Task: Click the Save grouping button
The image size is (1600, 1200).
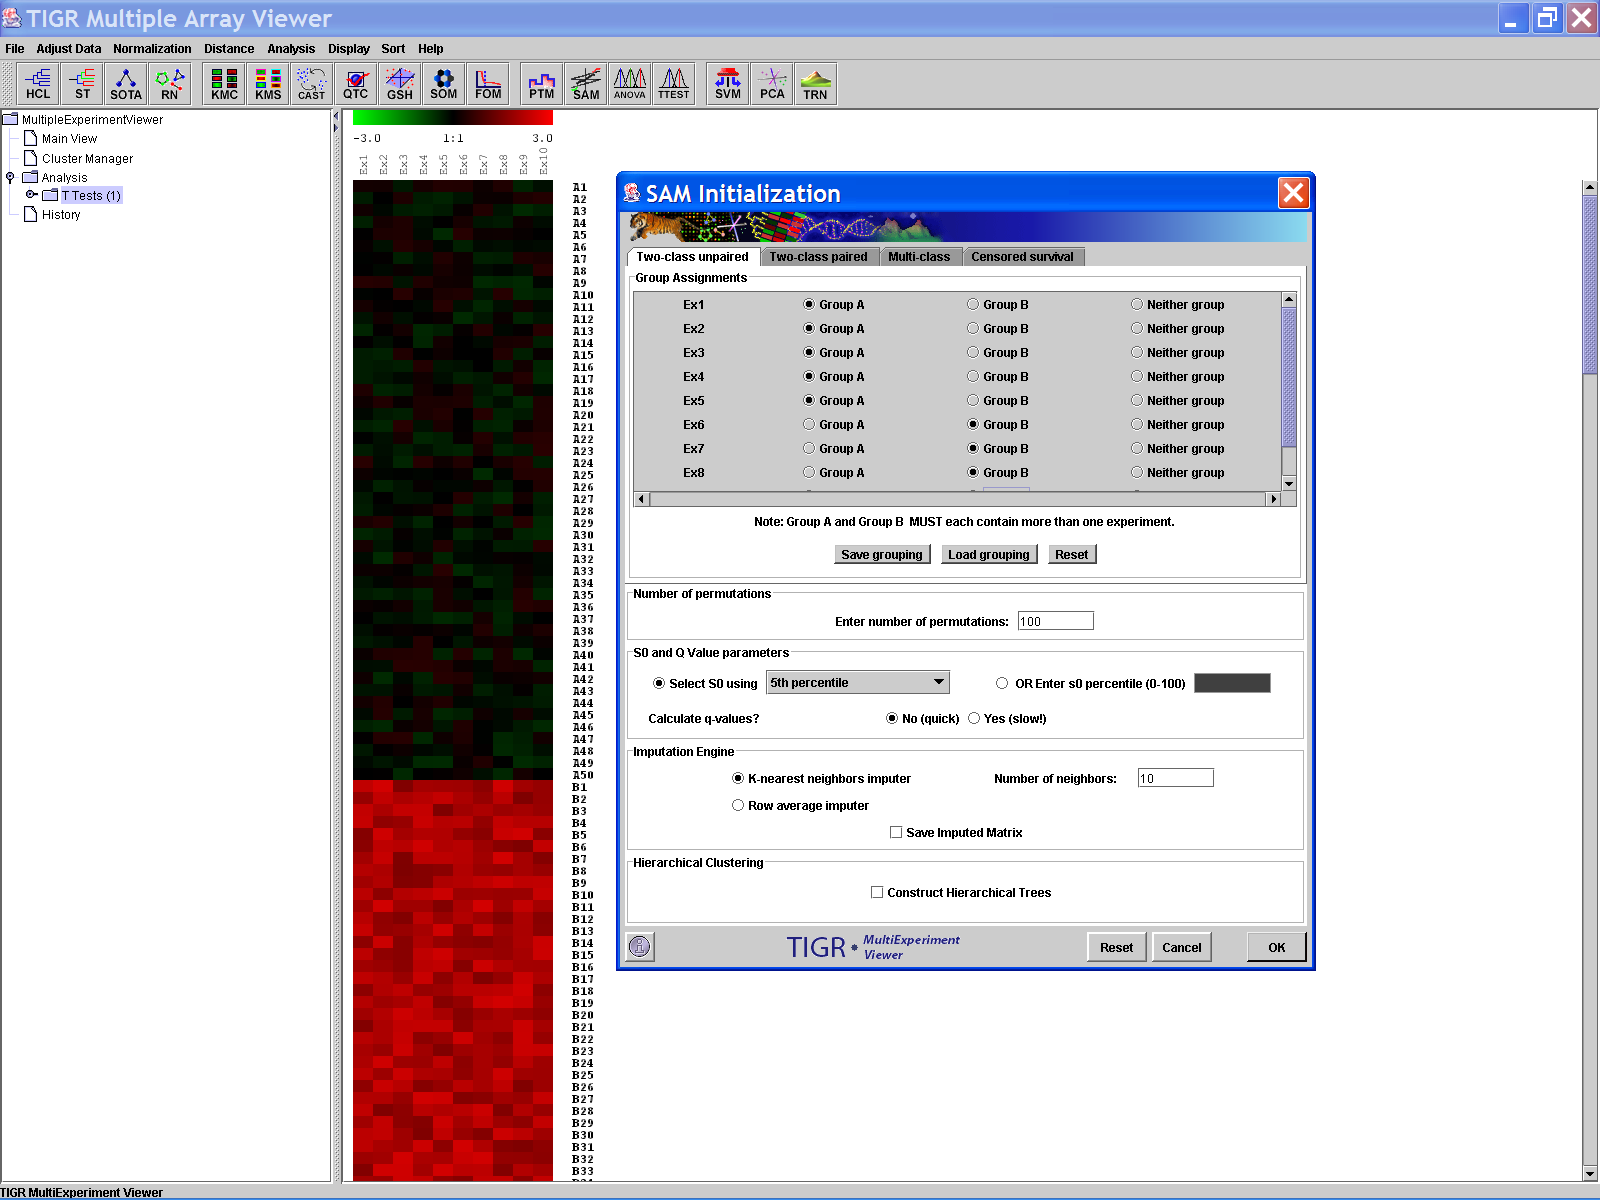Action: coord(881,554)
